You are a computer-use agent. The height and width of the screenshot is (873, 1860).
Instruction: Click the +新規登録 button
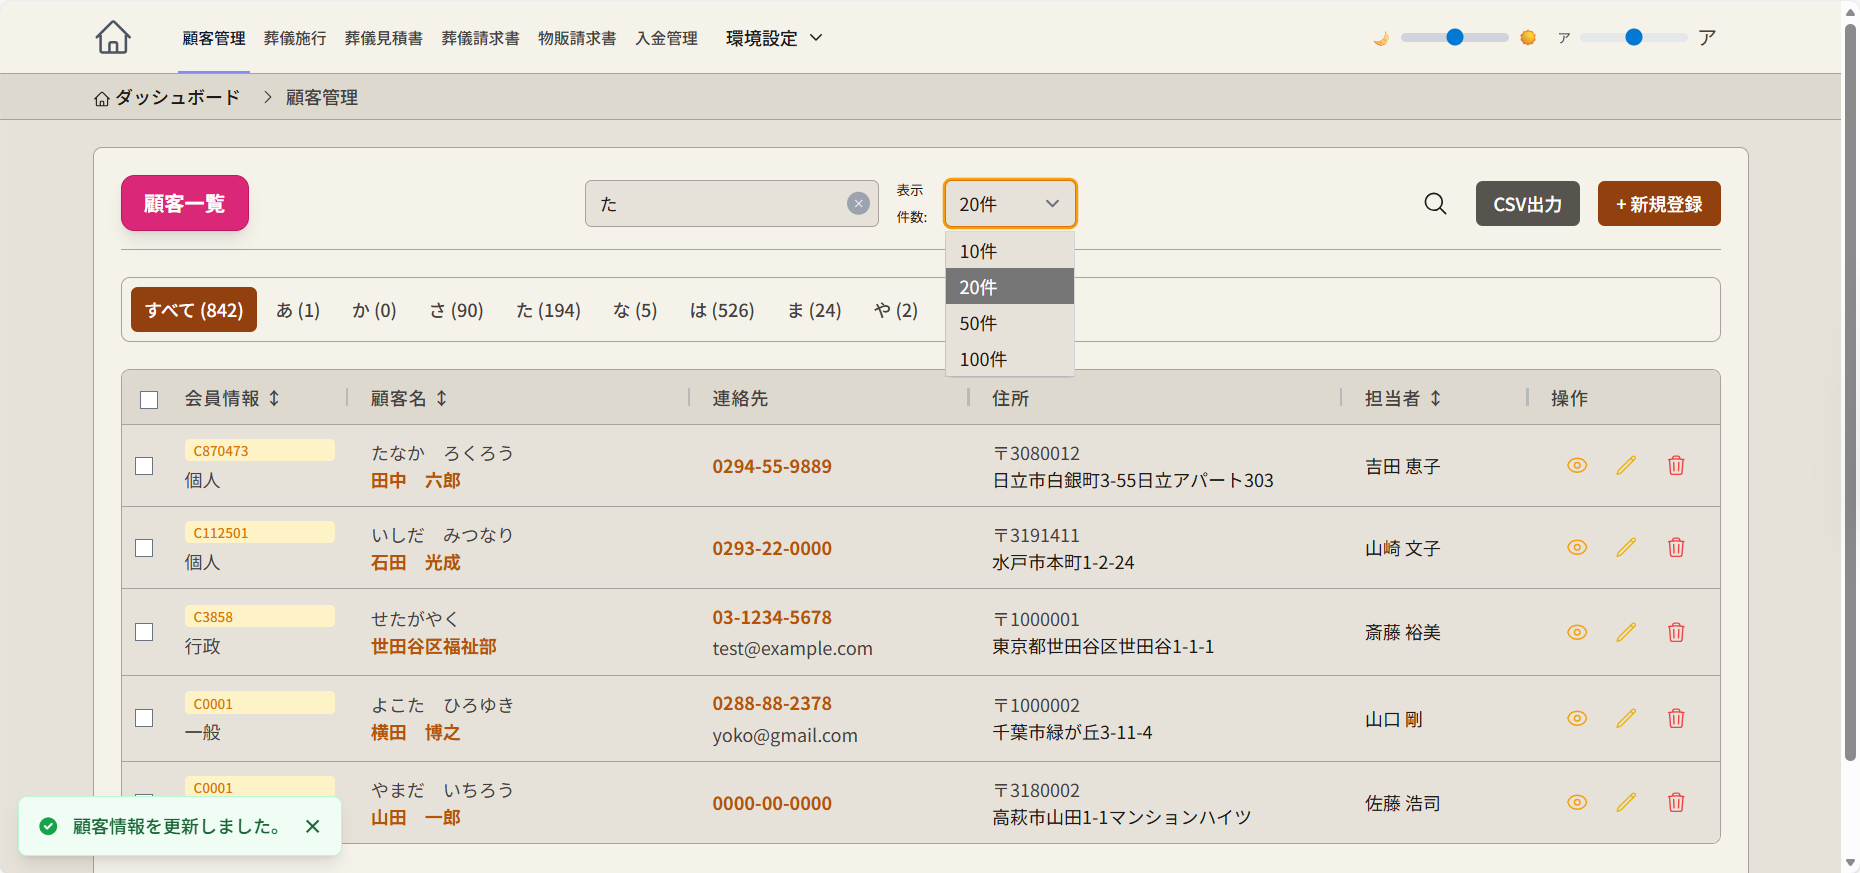pyautogui.click(x=1659, y=203)
